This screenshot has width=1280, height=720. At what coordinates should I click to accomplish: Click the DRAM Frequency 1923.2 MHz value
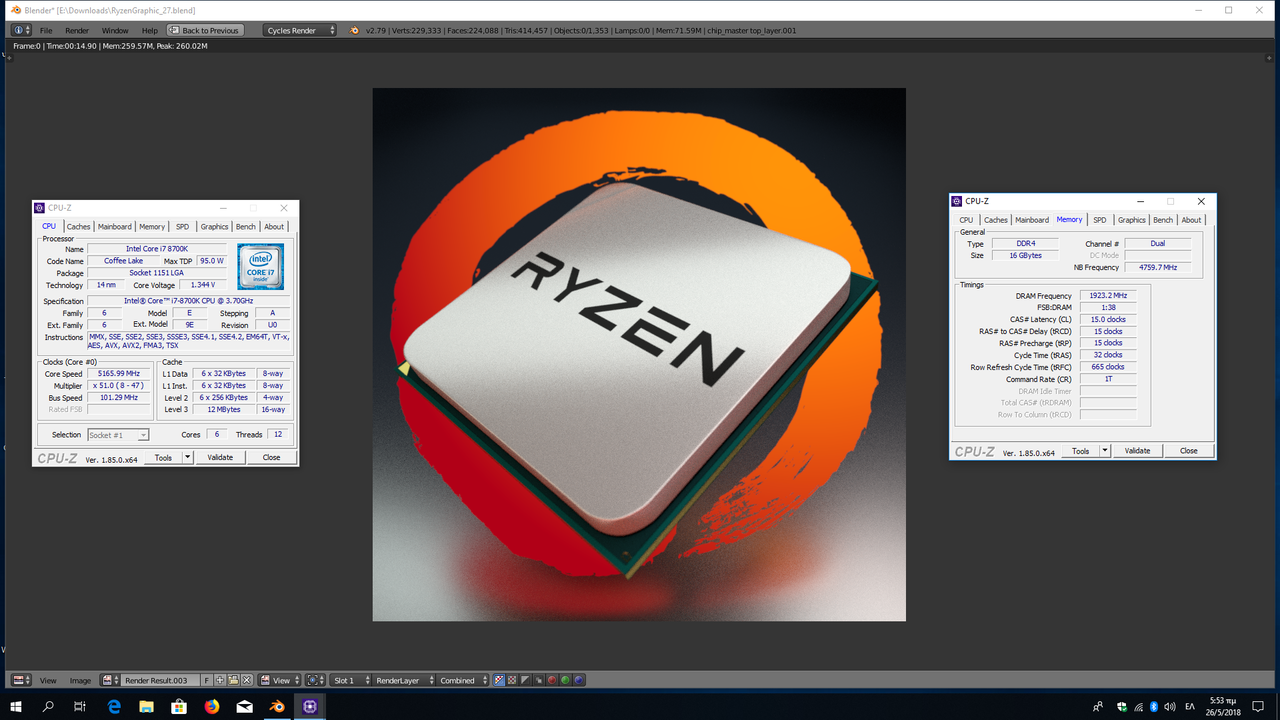coord(1108,296)
